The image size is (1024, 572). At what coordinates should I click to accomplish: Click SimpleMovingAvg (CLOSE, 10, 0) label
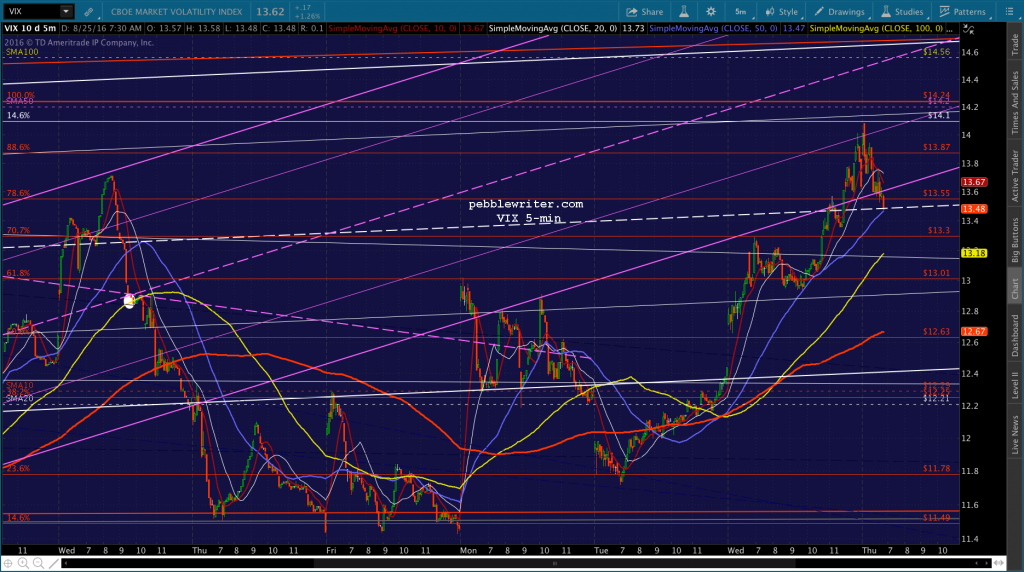tap(392, 29)
